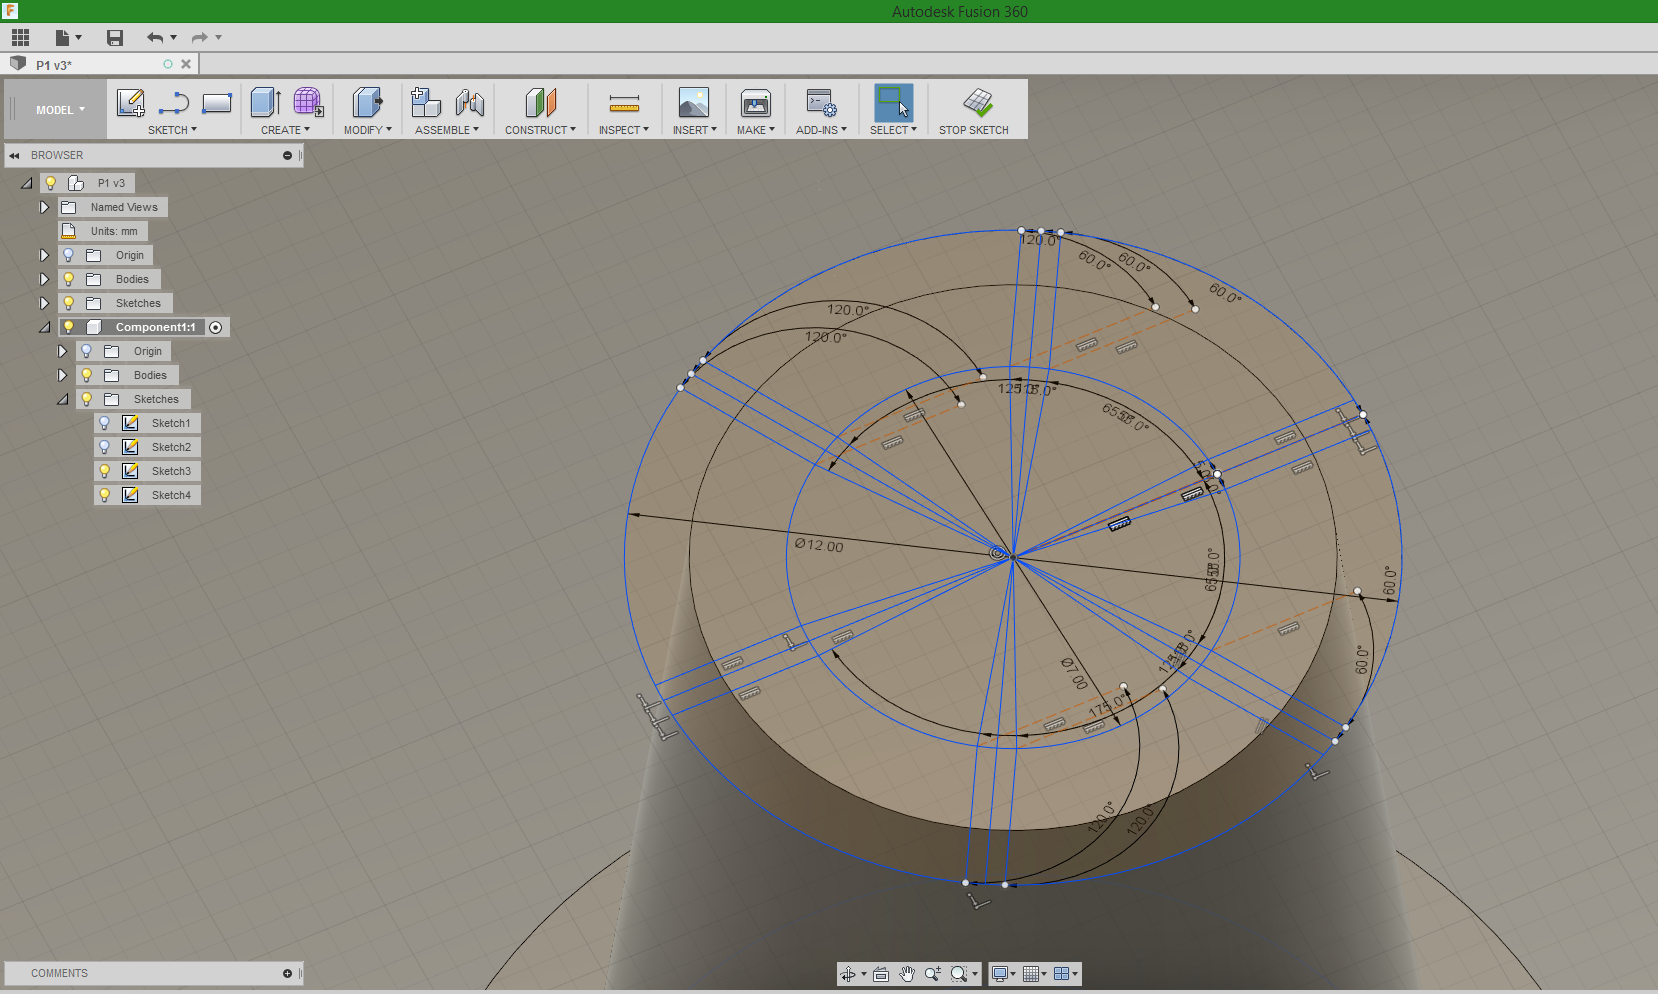Expand Bodies under Component1:1
Image resolution: width=1658 pixels, height=994 pixels.
coord(62,375)
